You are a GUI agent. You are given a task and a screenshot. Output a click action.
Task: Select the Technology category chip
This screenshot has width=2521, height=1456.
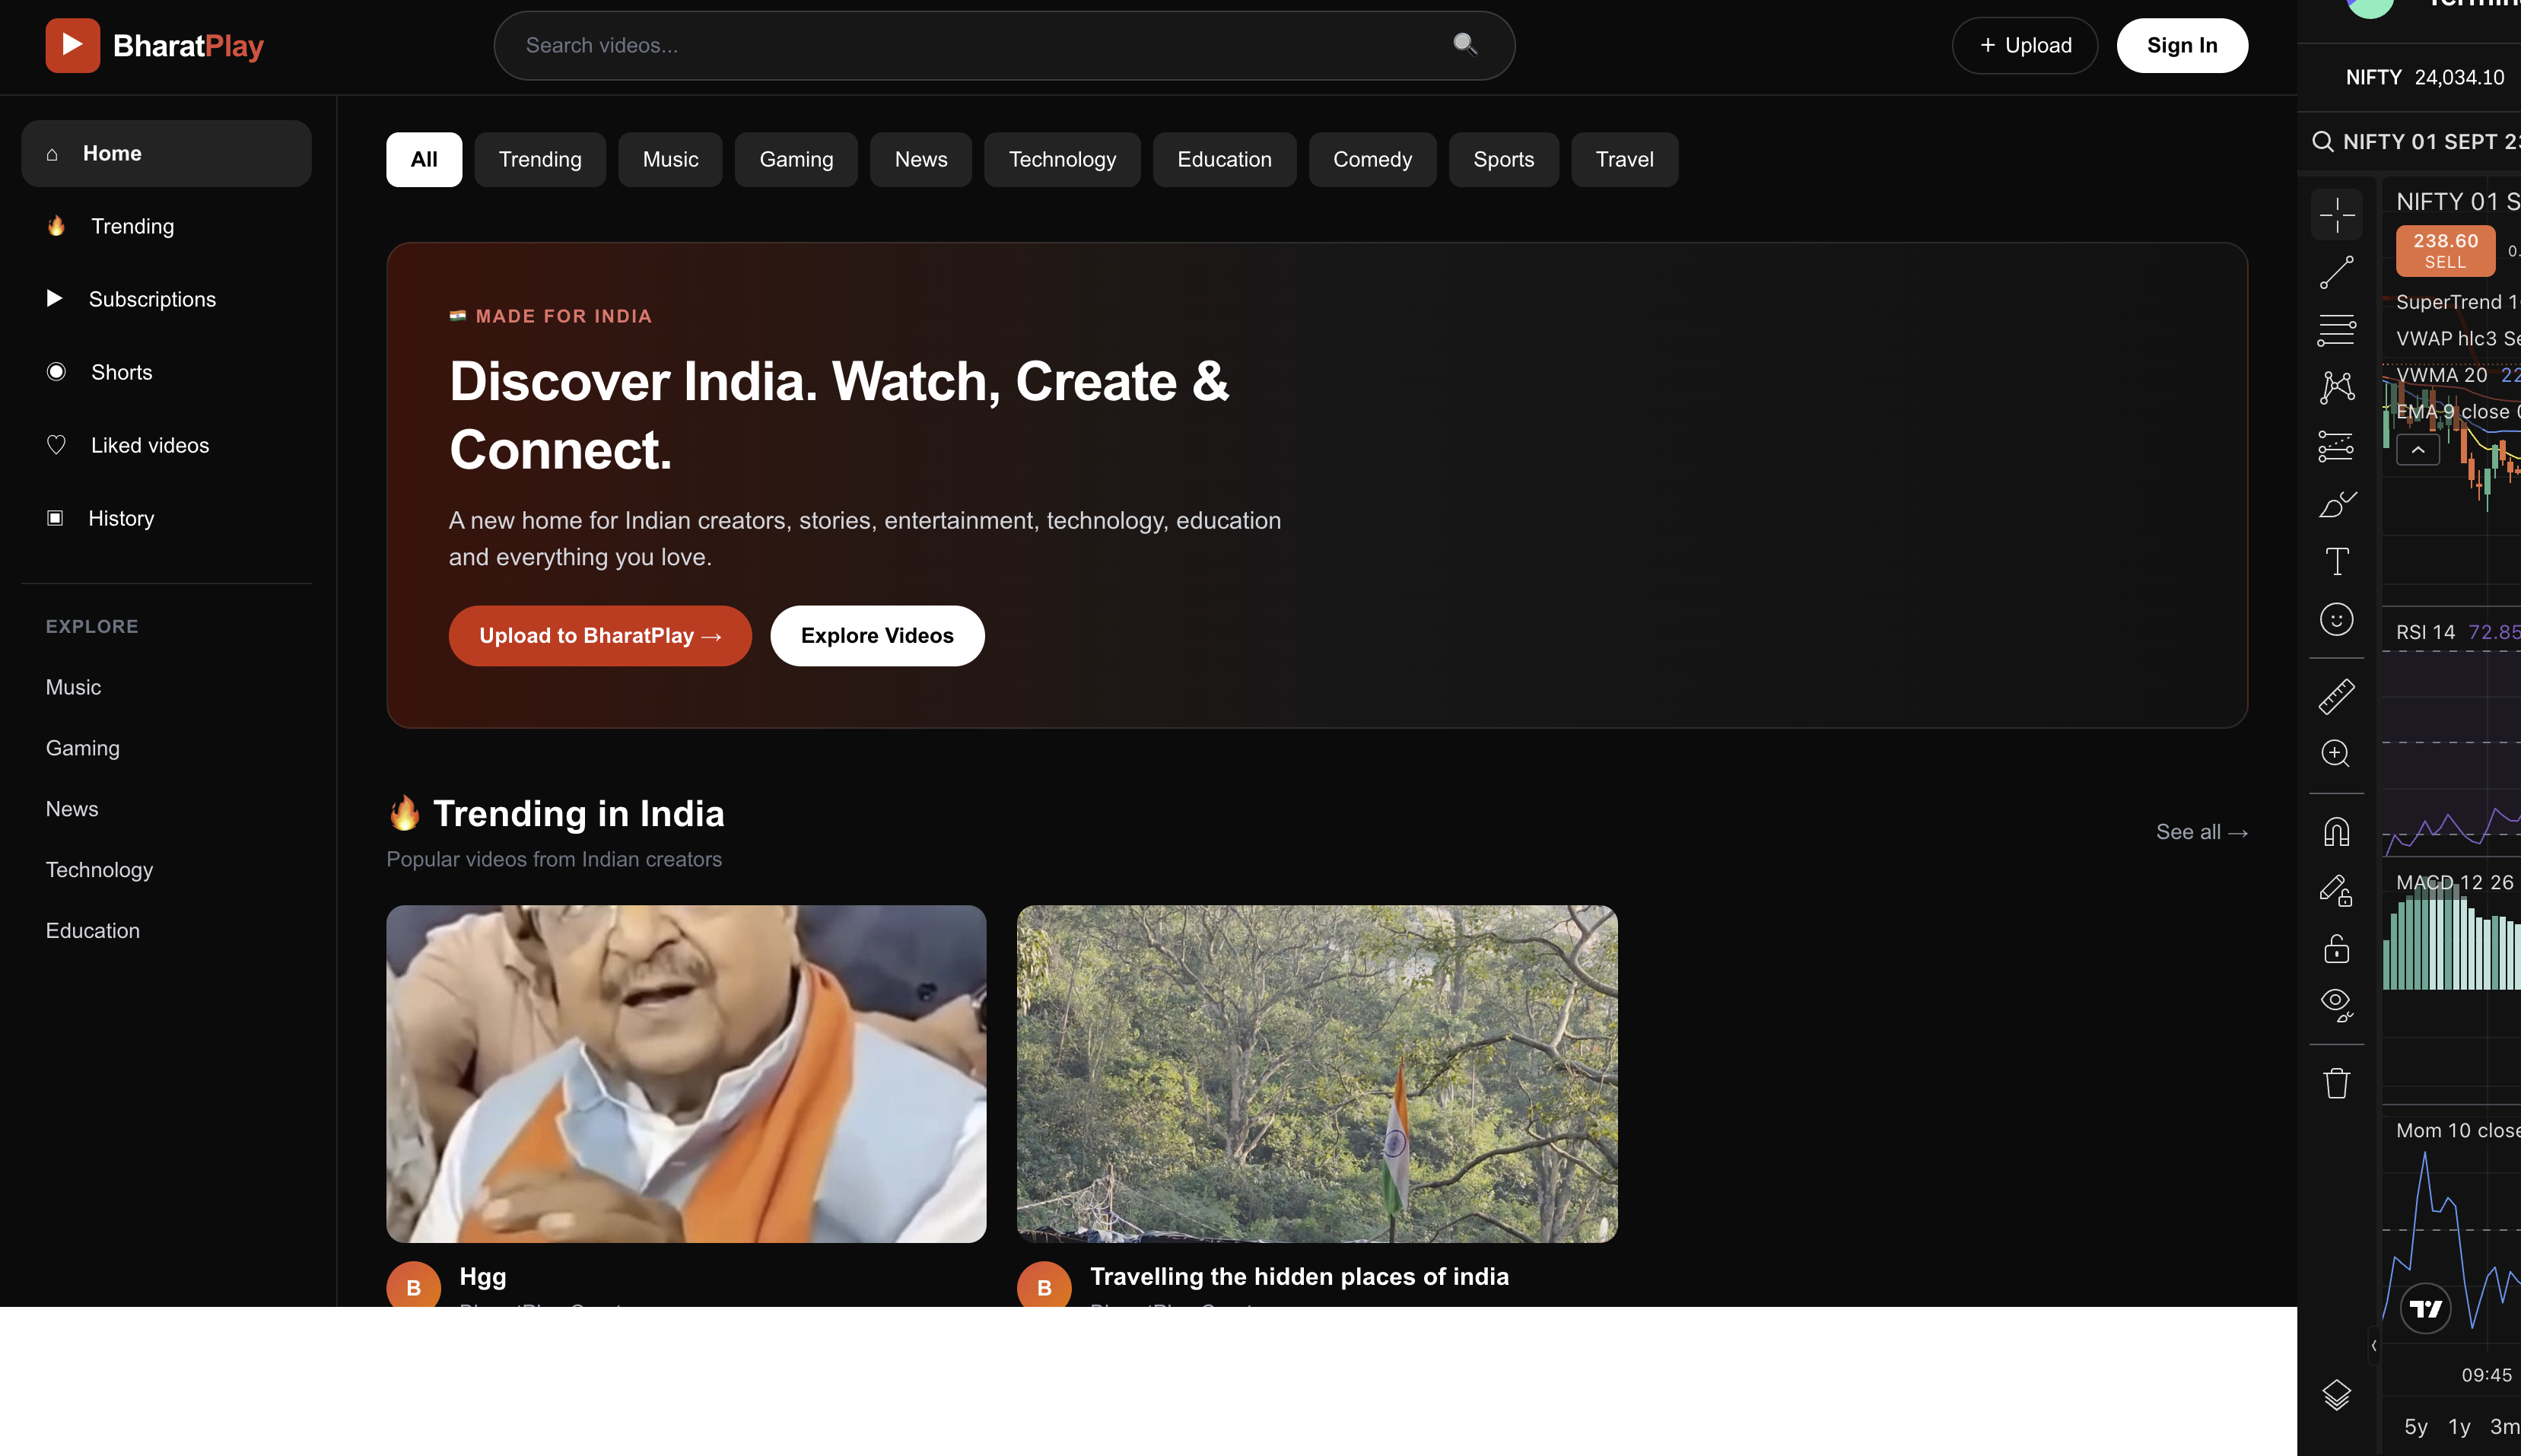(x=1062, y=159)
